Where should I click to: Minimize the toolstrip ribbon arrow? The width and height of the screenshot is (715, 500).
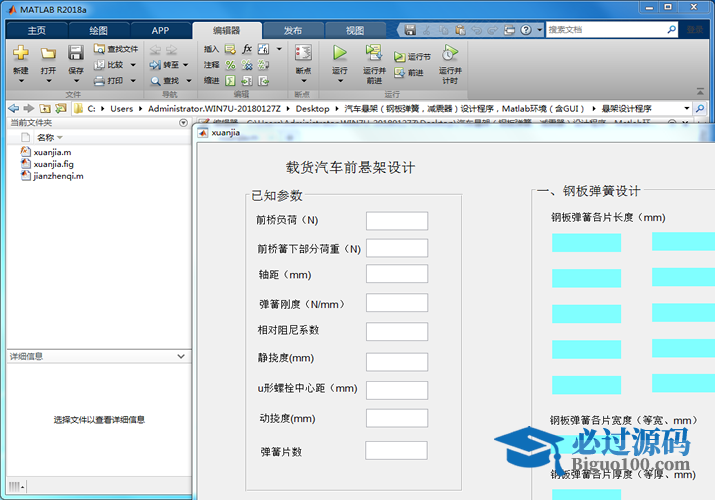click(700, 92)
